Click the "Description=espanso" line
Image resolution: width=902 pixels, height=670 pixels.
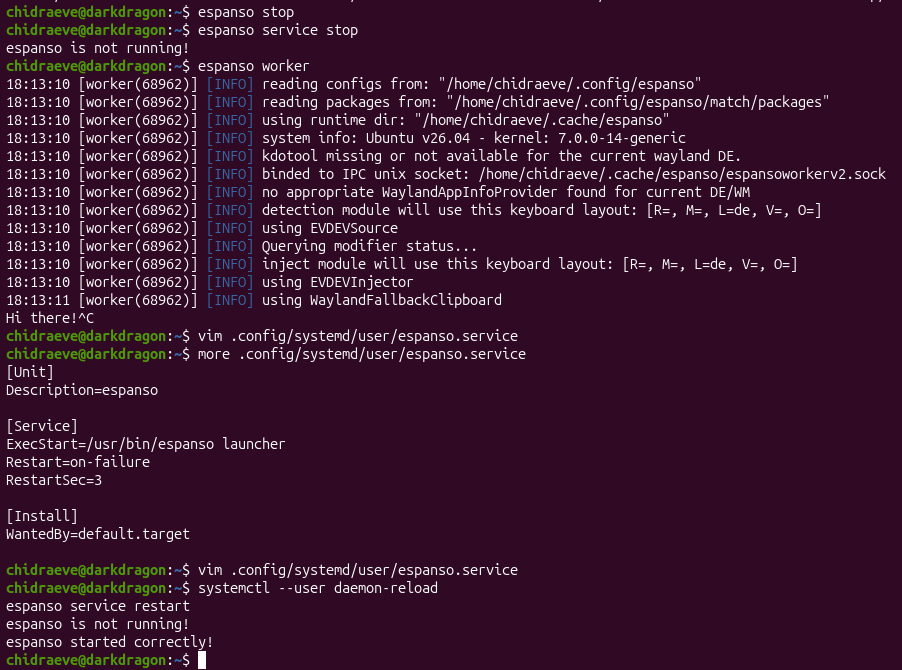[x=82, y=390]
